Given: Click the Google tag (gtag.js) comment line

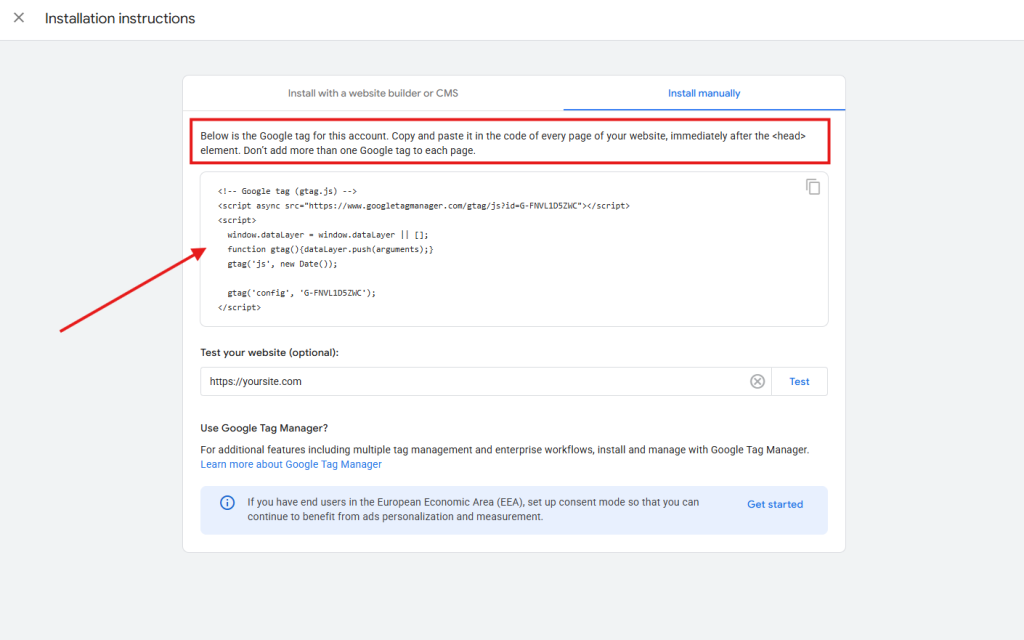Looking at the screenshot, I should point(287,190).
